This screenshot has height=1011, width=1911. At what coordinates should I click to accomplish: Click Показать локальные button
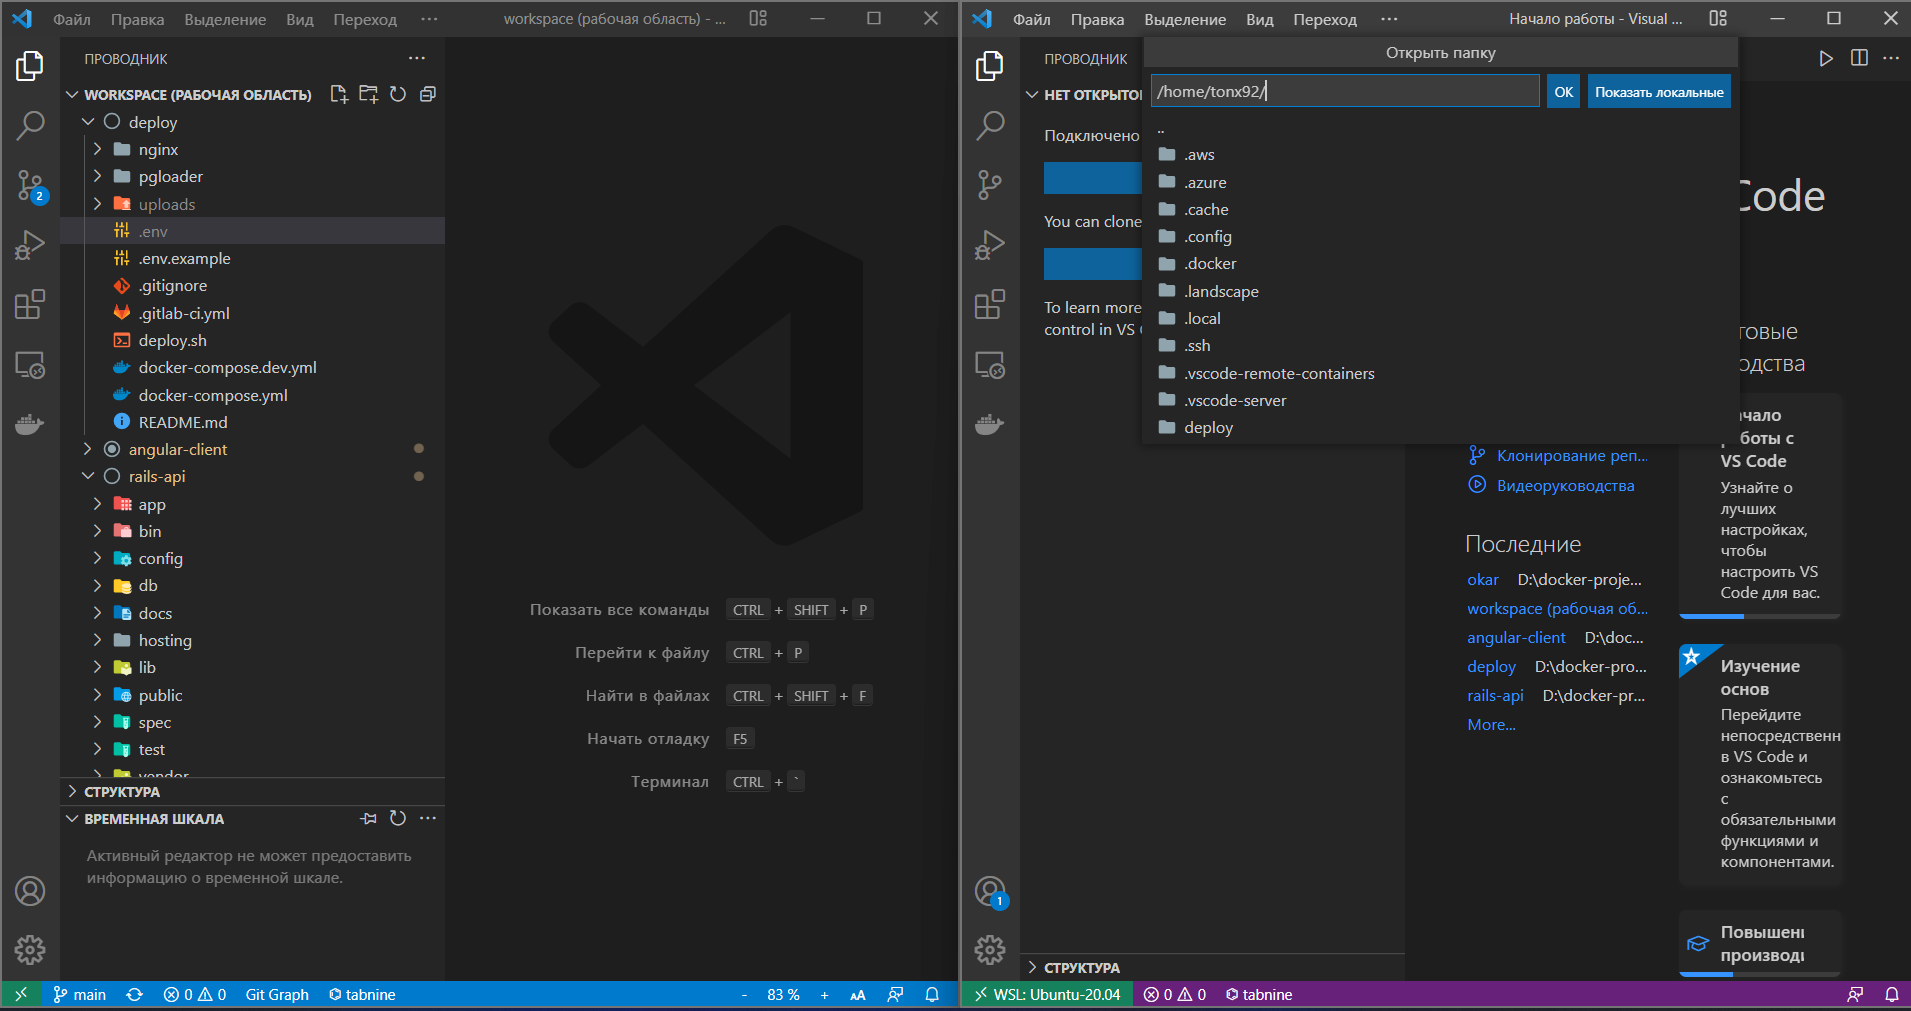[1659, 91]
